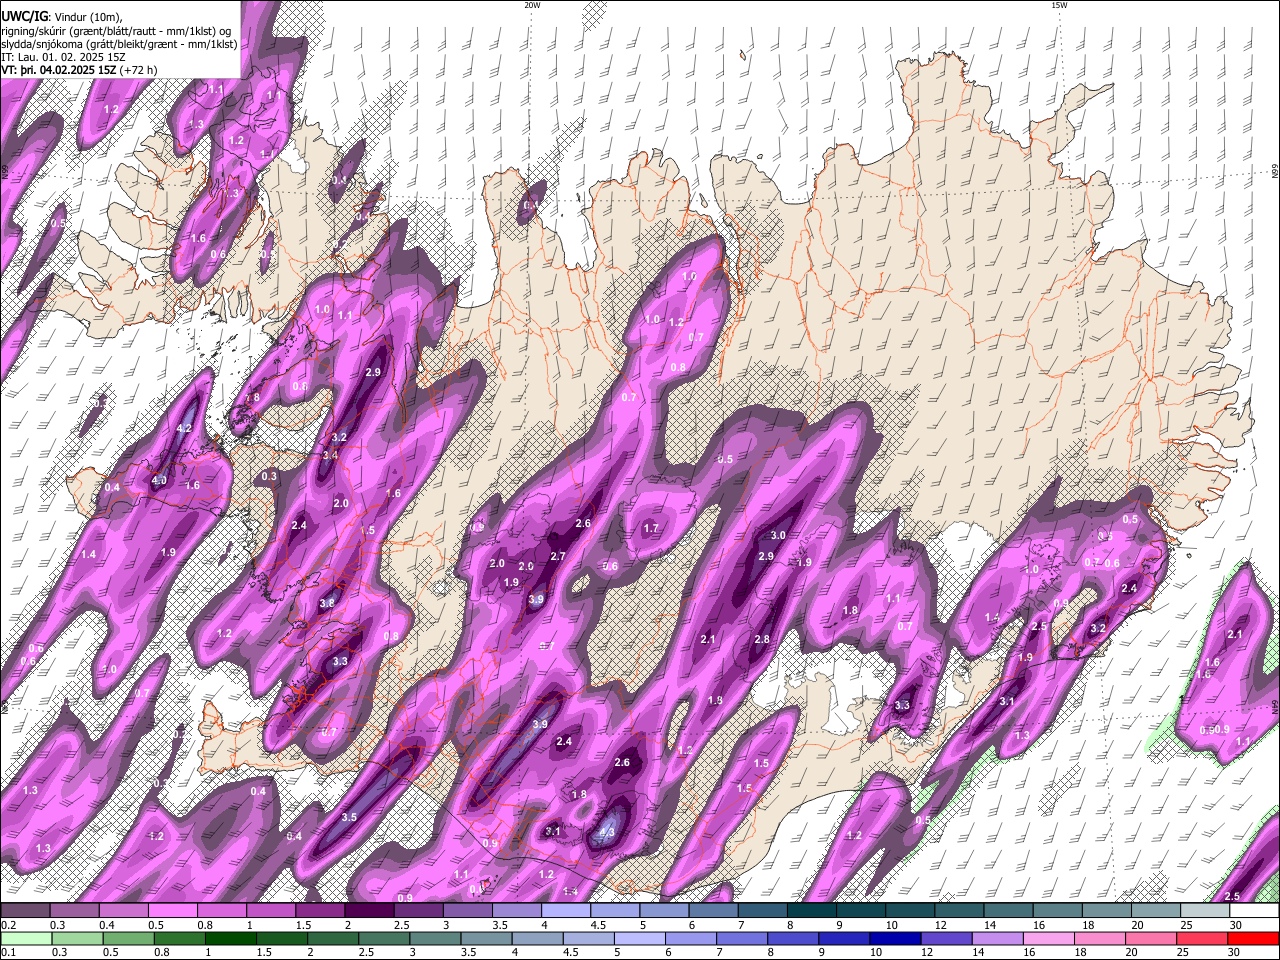
Task: Pick the white swatch ending the snow scale
Action: point(1253,911)
